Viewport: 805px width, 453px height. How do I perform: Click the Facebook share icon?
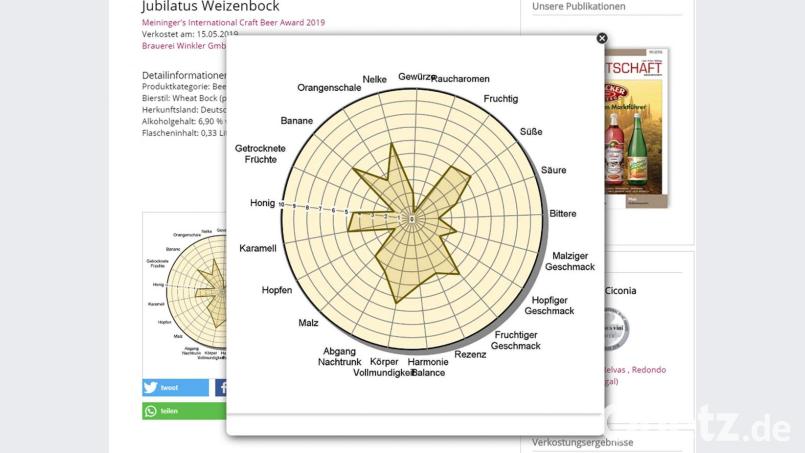pyautogui.click(x=221, y=387)
